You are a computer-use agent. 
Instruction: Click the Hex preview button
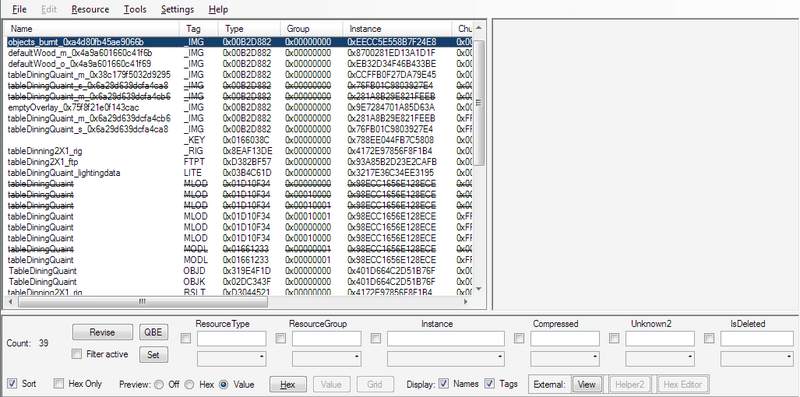[x=288, y=384]
